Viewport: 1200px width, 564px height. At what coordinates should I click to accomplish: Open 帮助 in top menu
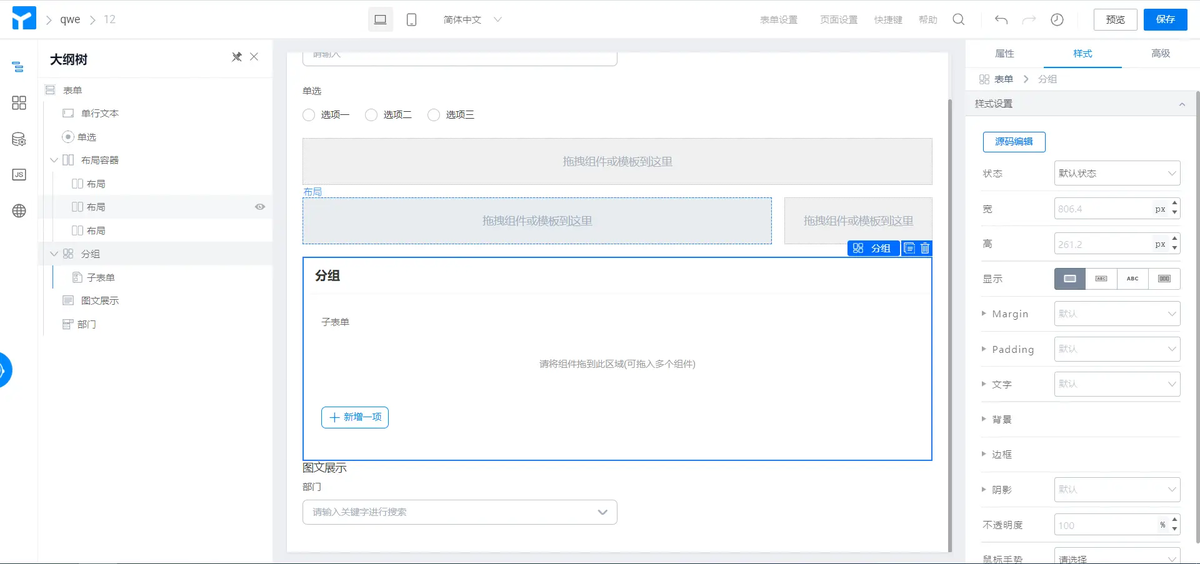(x=928, y=20)
